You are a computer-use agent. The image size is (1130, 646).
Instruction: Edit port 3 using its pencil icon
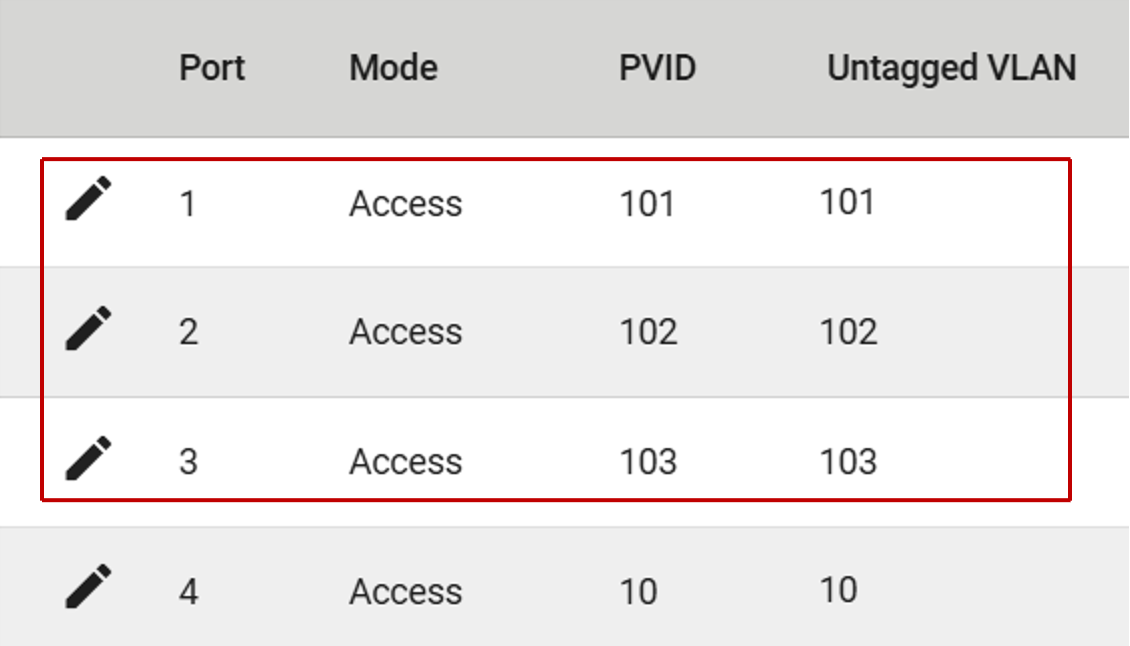pos(88,458)
